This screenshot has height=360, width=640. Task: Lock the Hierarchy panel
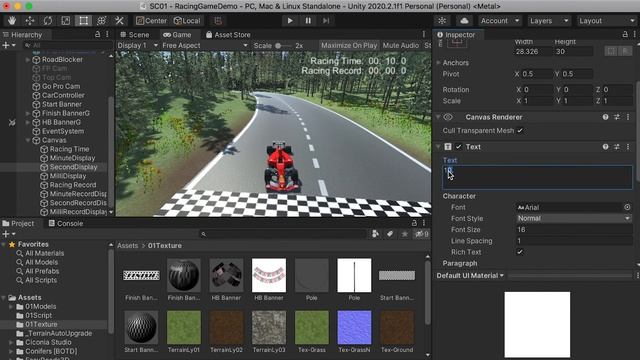click(x=98, y=35)
